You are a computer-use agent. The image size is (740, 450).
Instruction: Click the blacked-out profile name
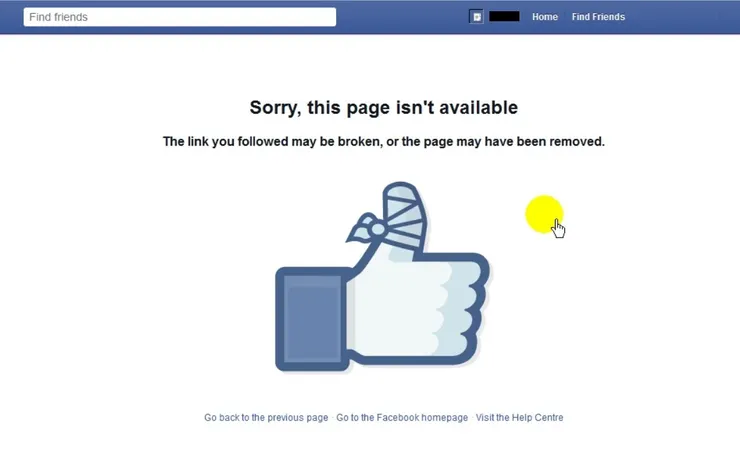(504, 17)
